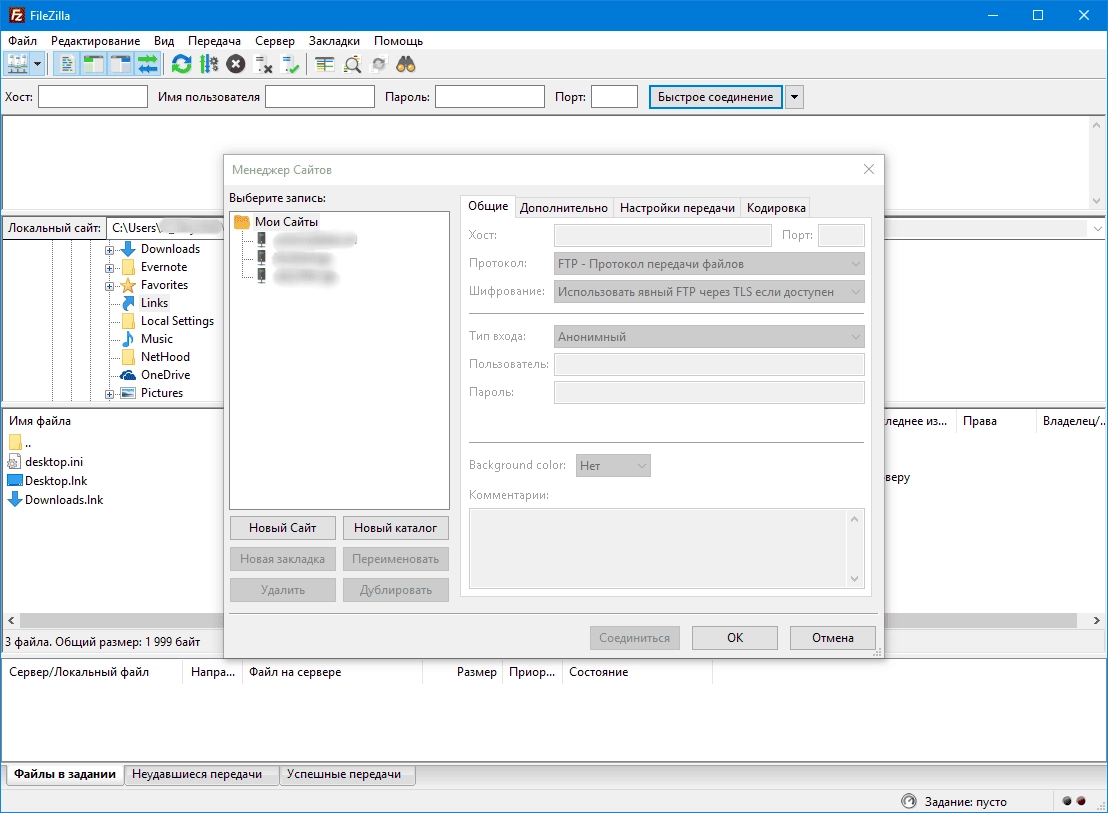Open the Вид menu
The image size is (1108, 813).
click(x=164, y=41)
